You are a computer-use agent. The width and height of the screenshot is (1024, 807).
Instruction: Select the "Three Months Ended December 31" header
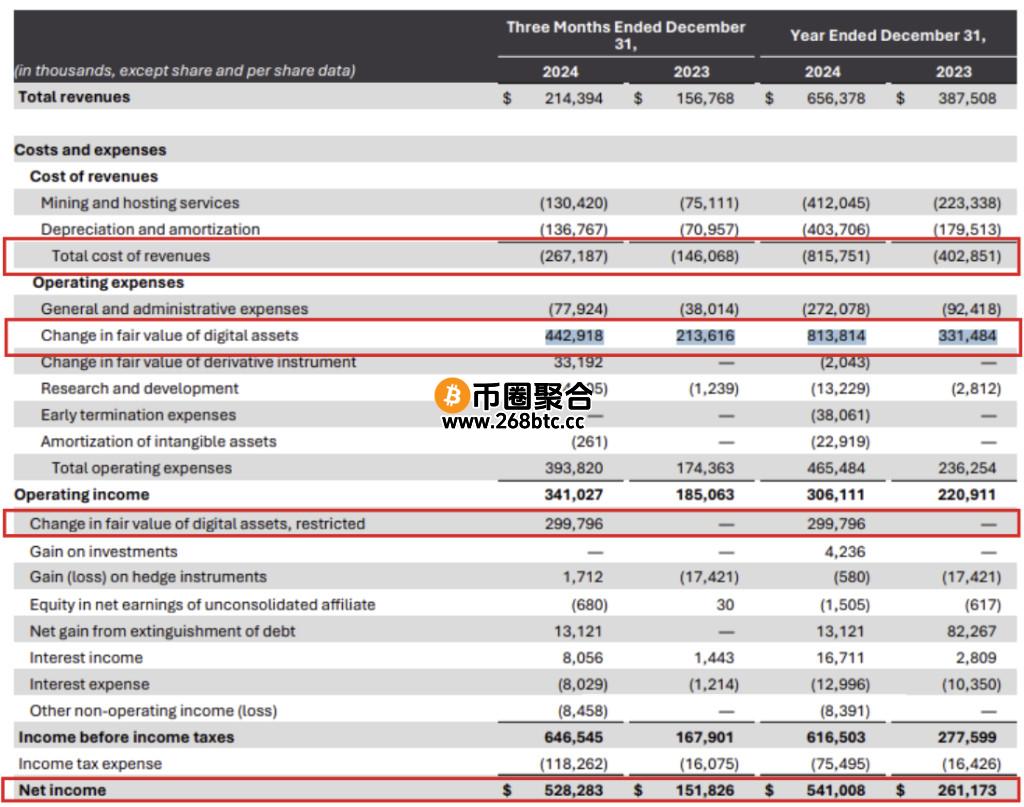(625, 35)
